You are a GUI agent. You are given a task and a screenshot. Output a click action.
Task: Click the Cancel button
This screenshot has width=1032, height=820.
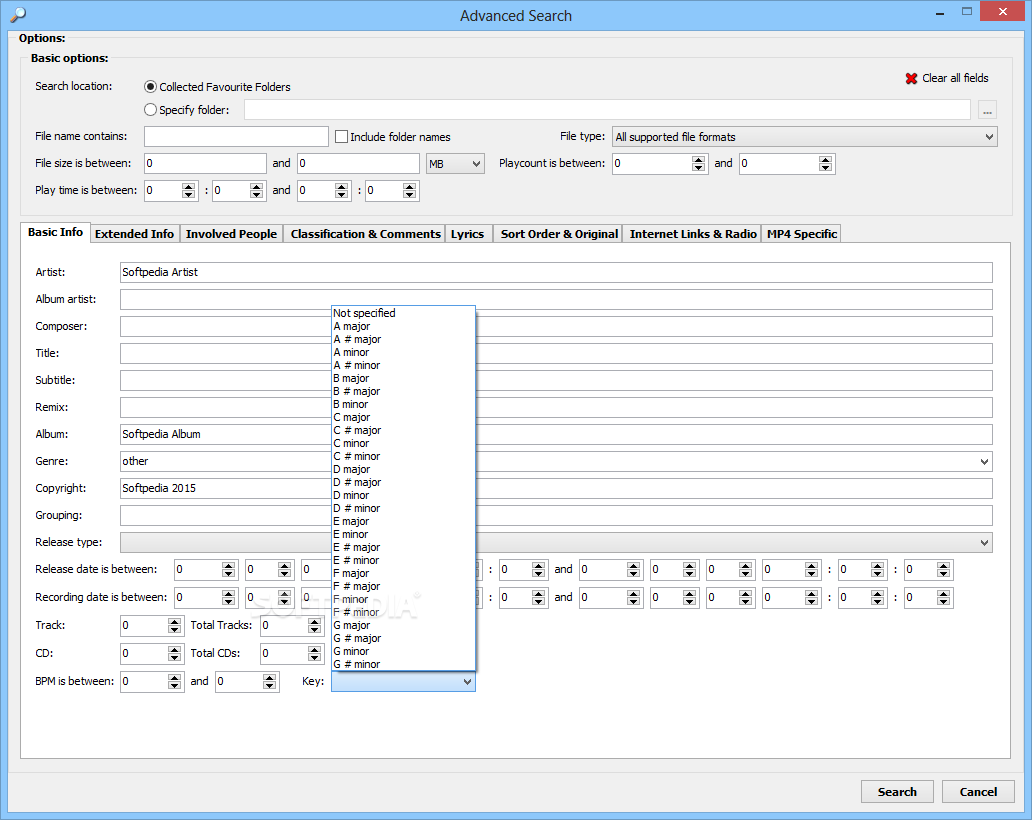coord(978,792)
